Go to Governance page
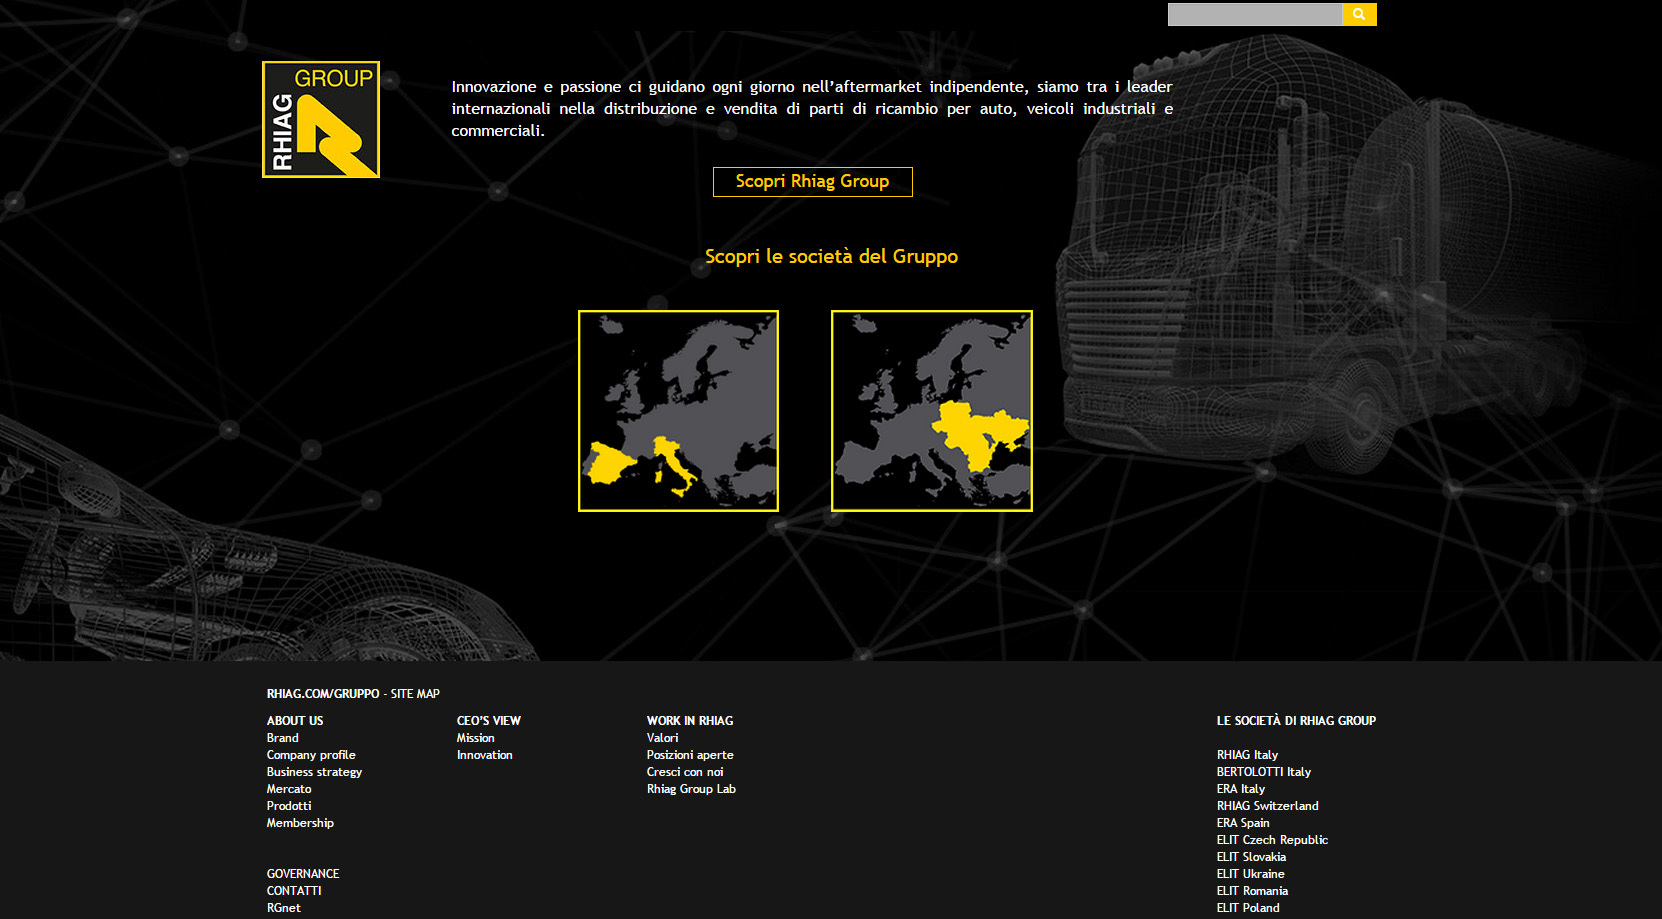Viewport: 1662px width, 919px height. click(x=303, y=874)
